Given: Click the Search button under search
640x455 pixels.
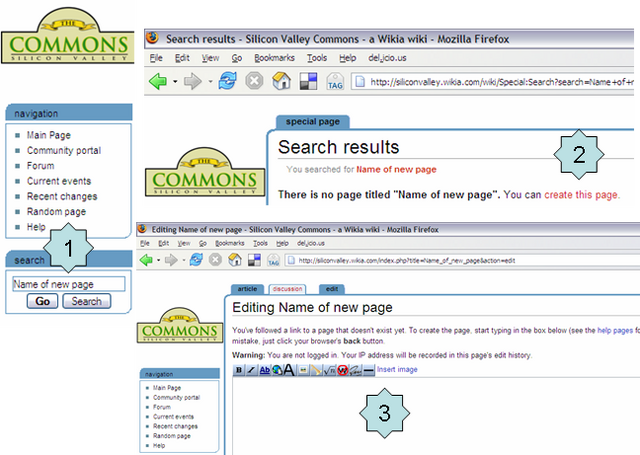Looking at the screenshot, I should coord(87,301).
